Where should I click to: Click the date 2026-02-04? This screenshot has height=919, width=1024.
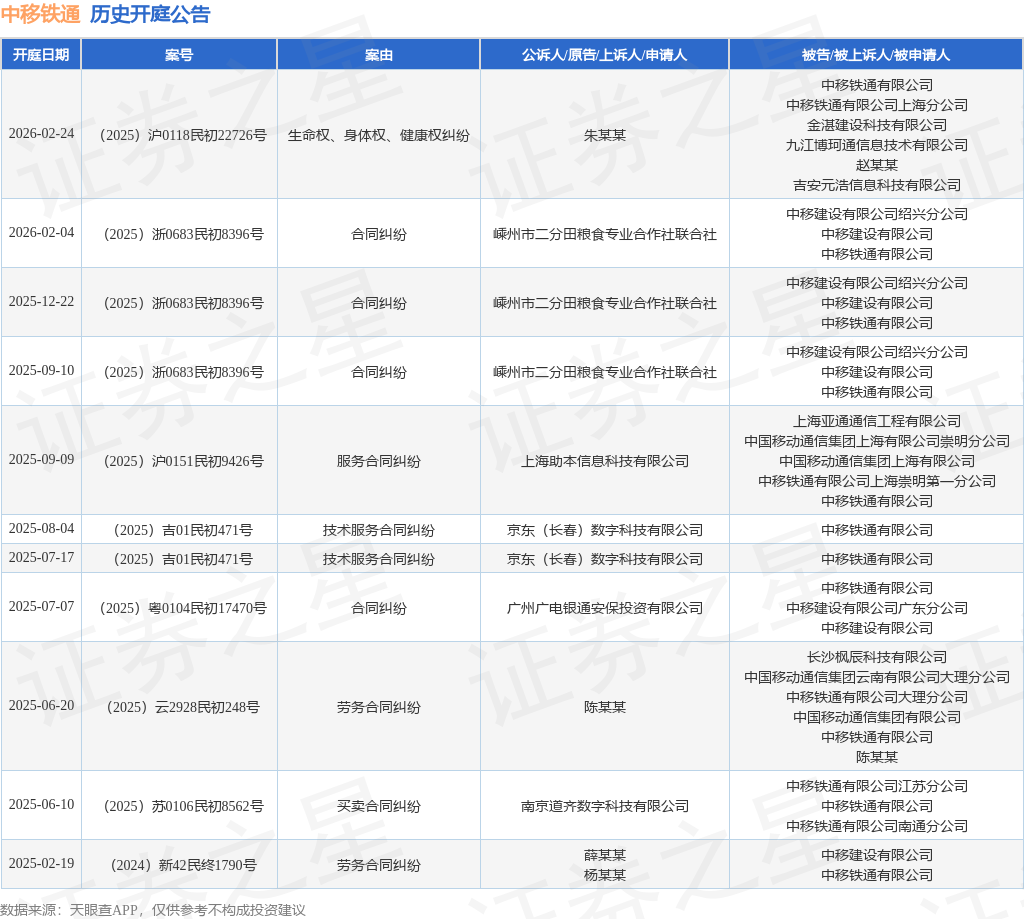41,233
